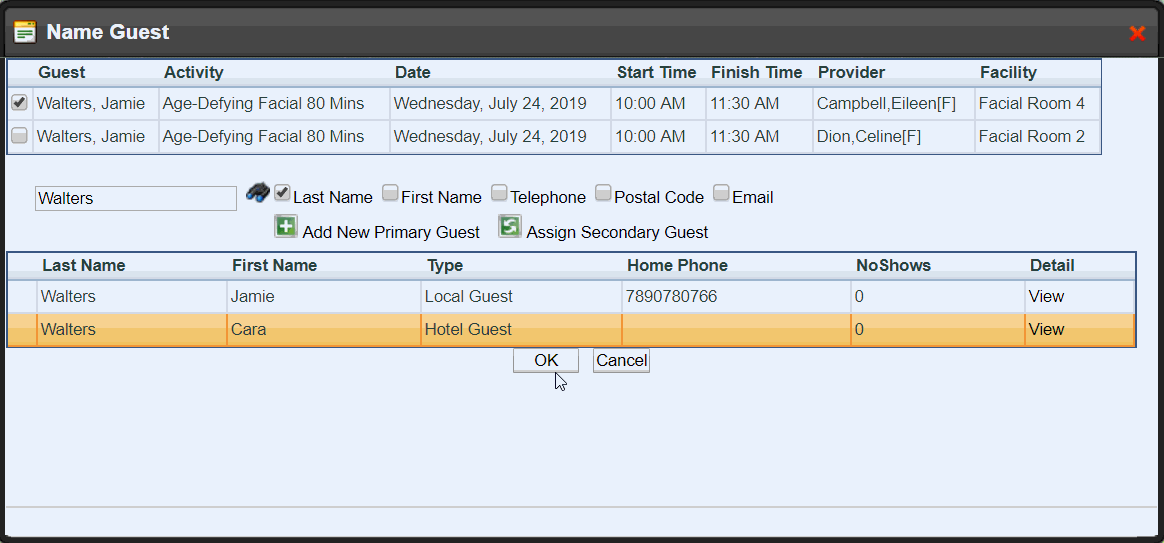Uncheck the Campbell, Eileen appointment row checkbox

point(19,103)
